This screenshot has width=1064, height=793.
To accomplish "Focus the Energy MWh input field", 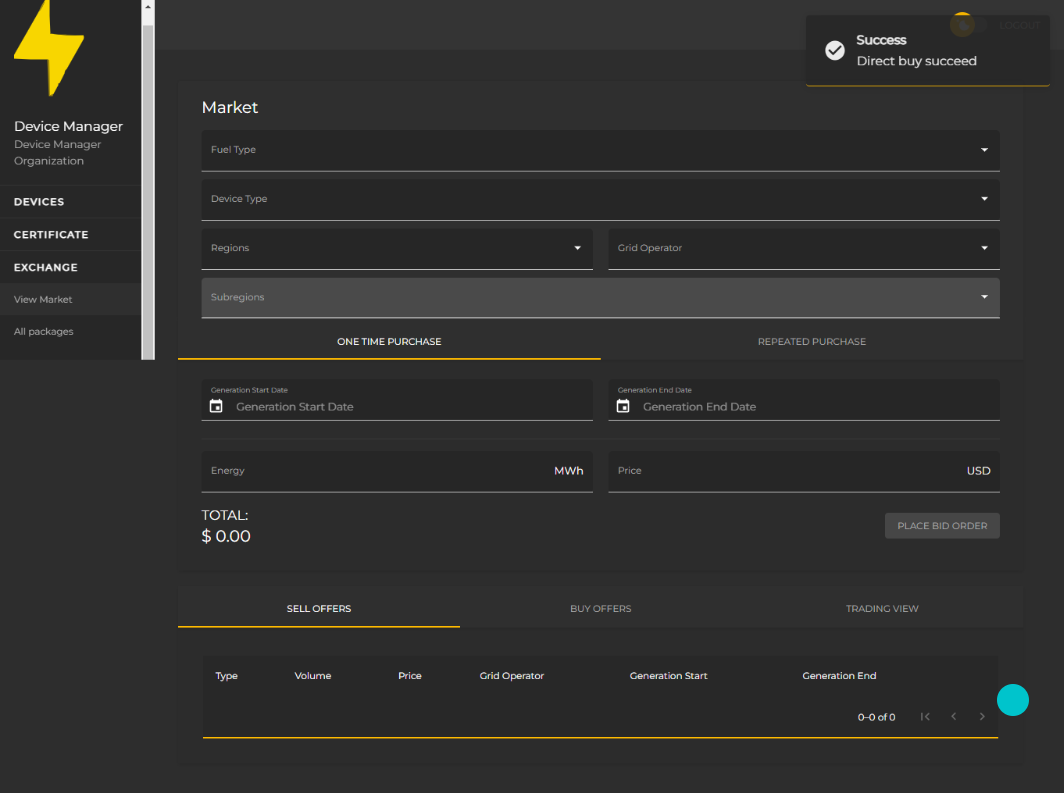I will coord(397,471).
